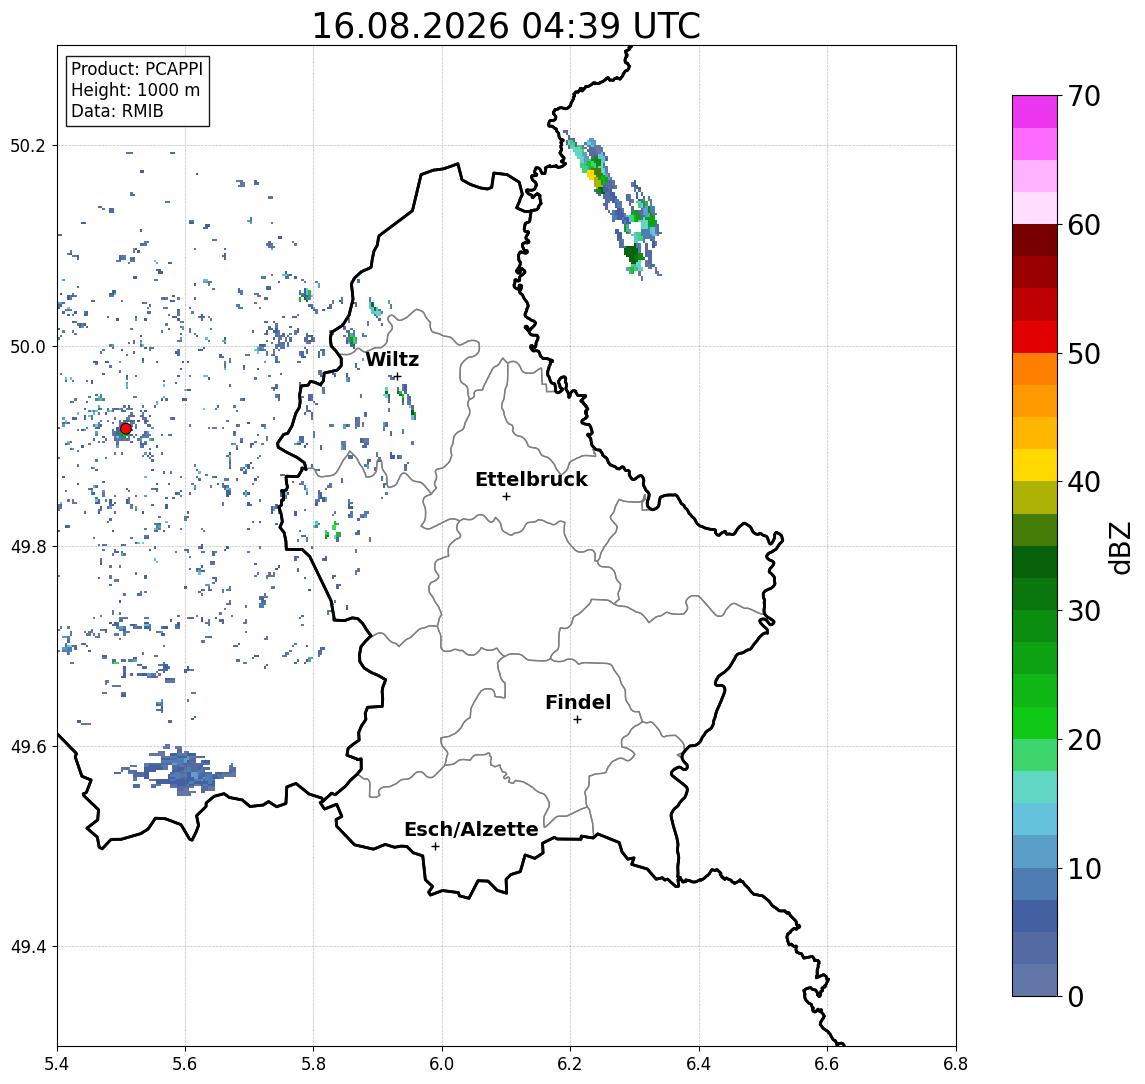The height and width of the screenshot is (1084, 1145).
Task: Click the red radar location marker
Action: (126, 429)
